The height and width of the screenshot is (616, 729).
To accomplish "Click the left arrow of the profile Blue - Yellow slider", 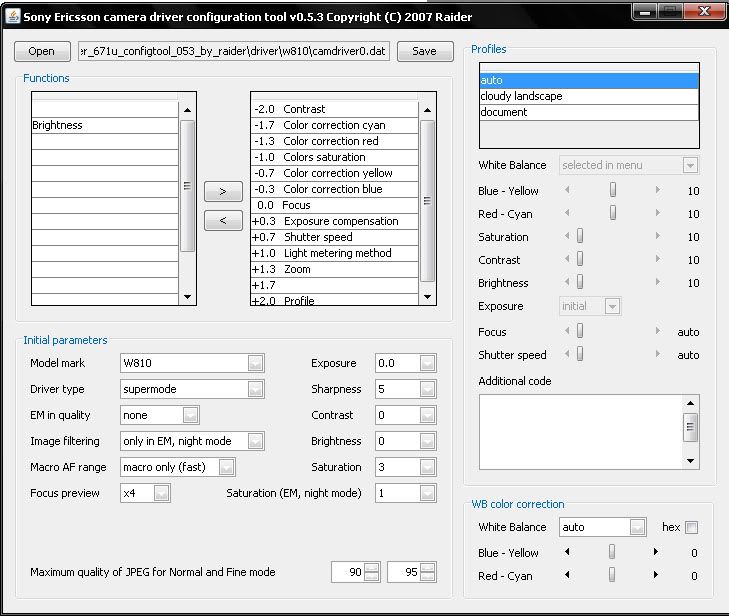I will pyautogui.click(x=567, y=190).
